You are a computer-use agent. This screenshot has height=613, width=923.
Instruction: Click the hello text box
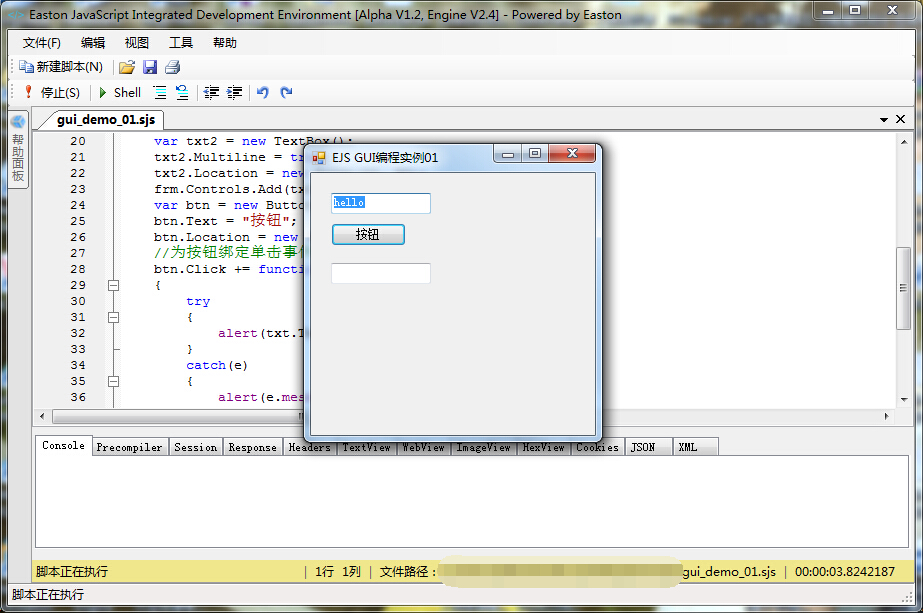[381, 203]
